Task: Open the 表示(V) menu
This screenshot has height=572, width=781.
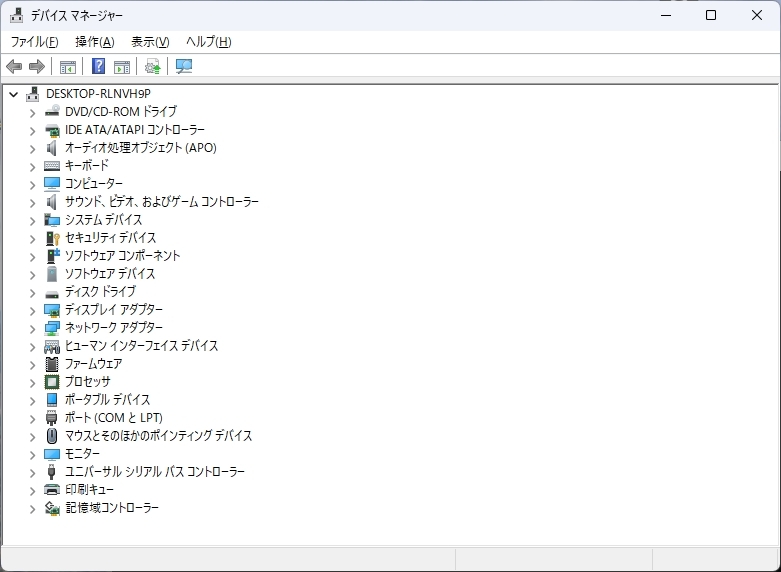Action: coord(150,42)
